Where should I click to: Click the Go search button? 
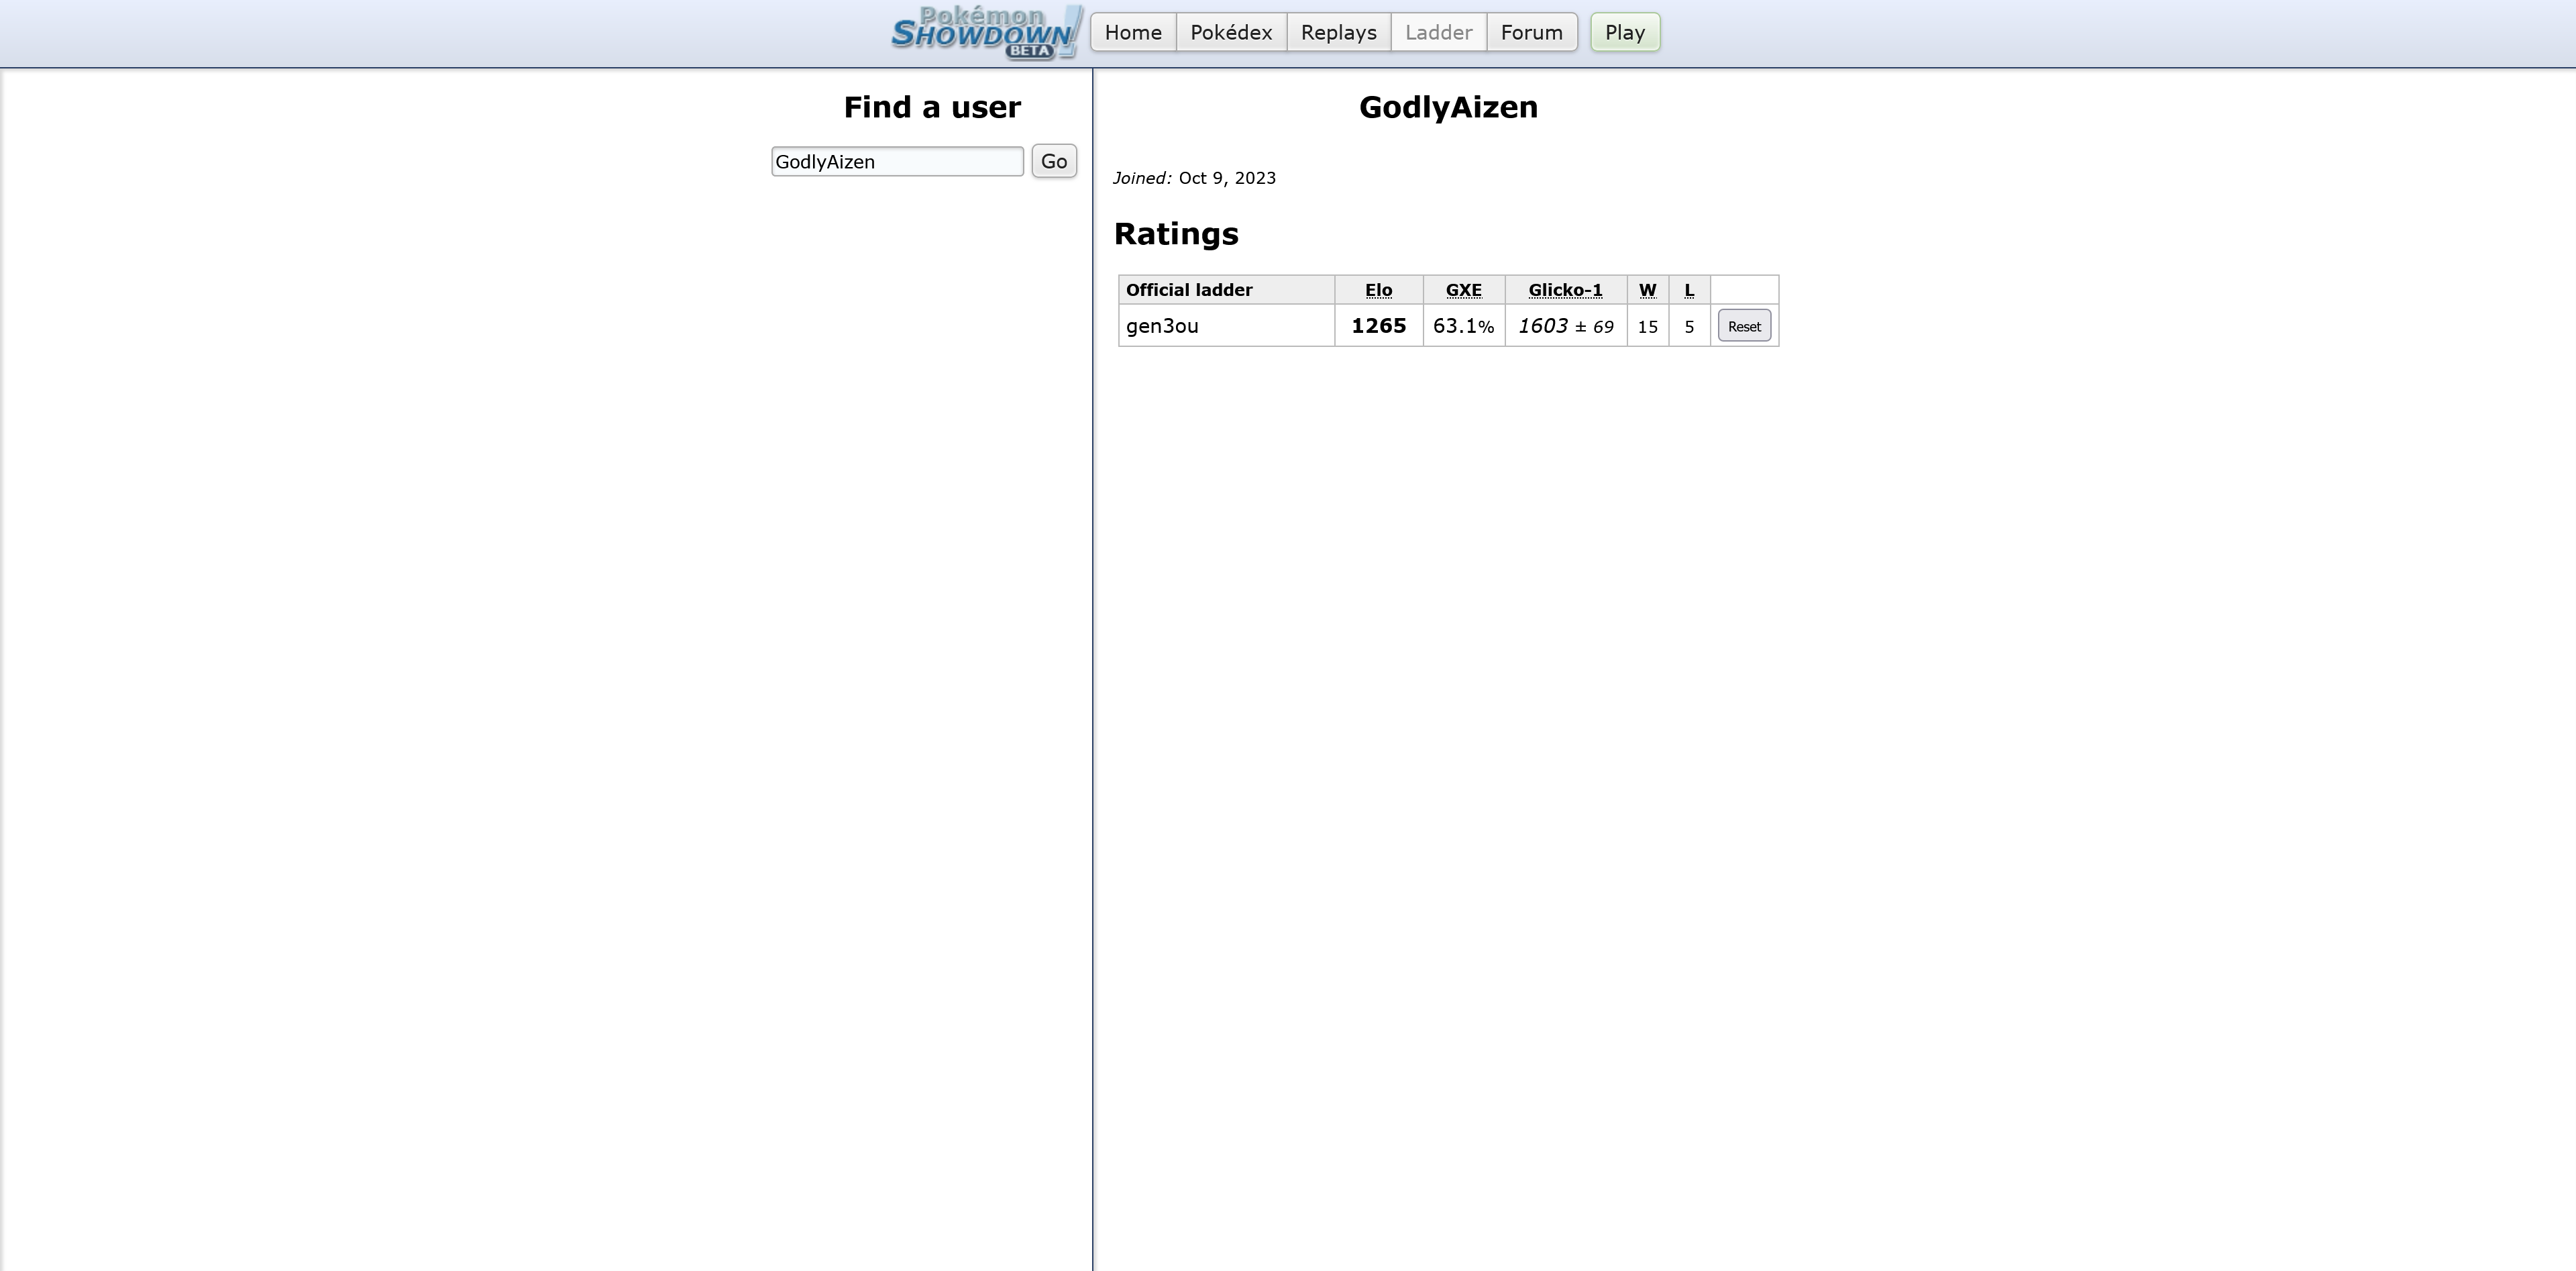tap(1054, 162)
